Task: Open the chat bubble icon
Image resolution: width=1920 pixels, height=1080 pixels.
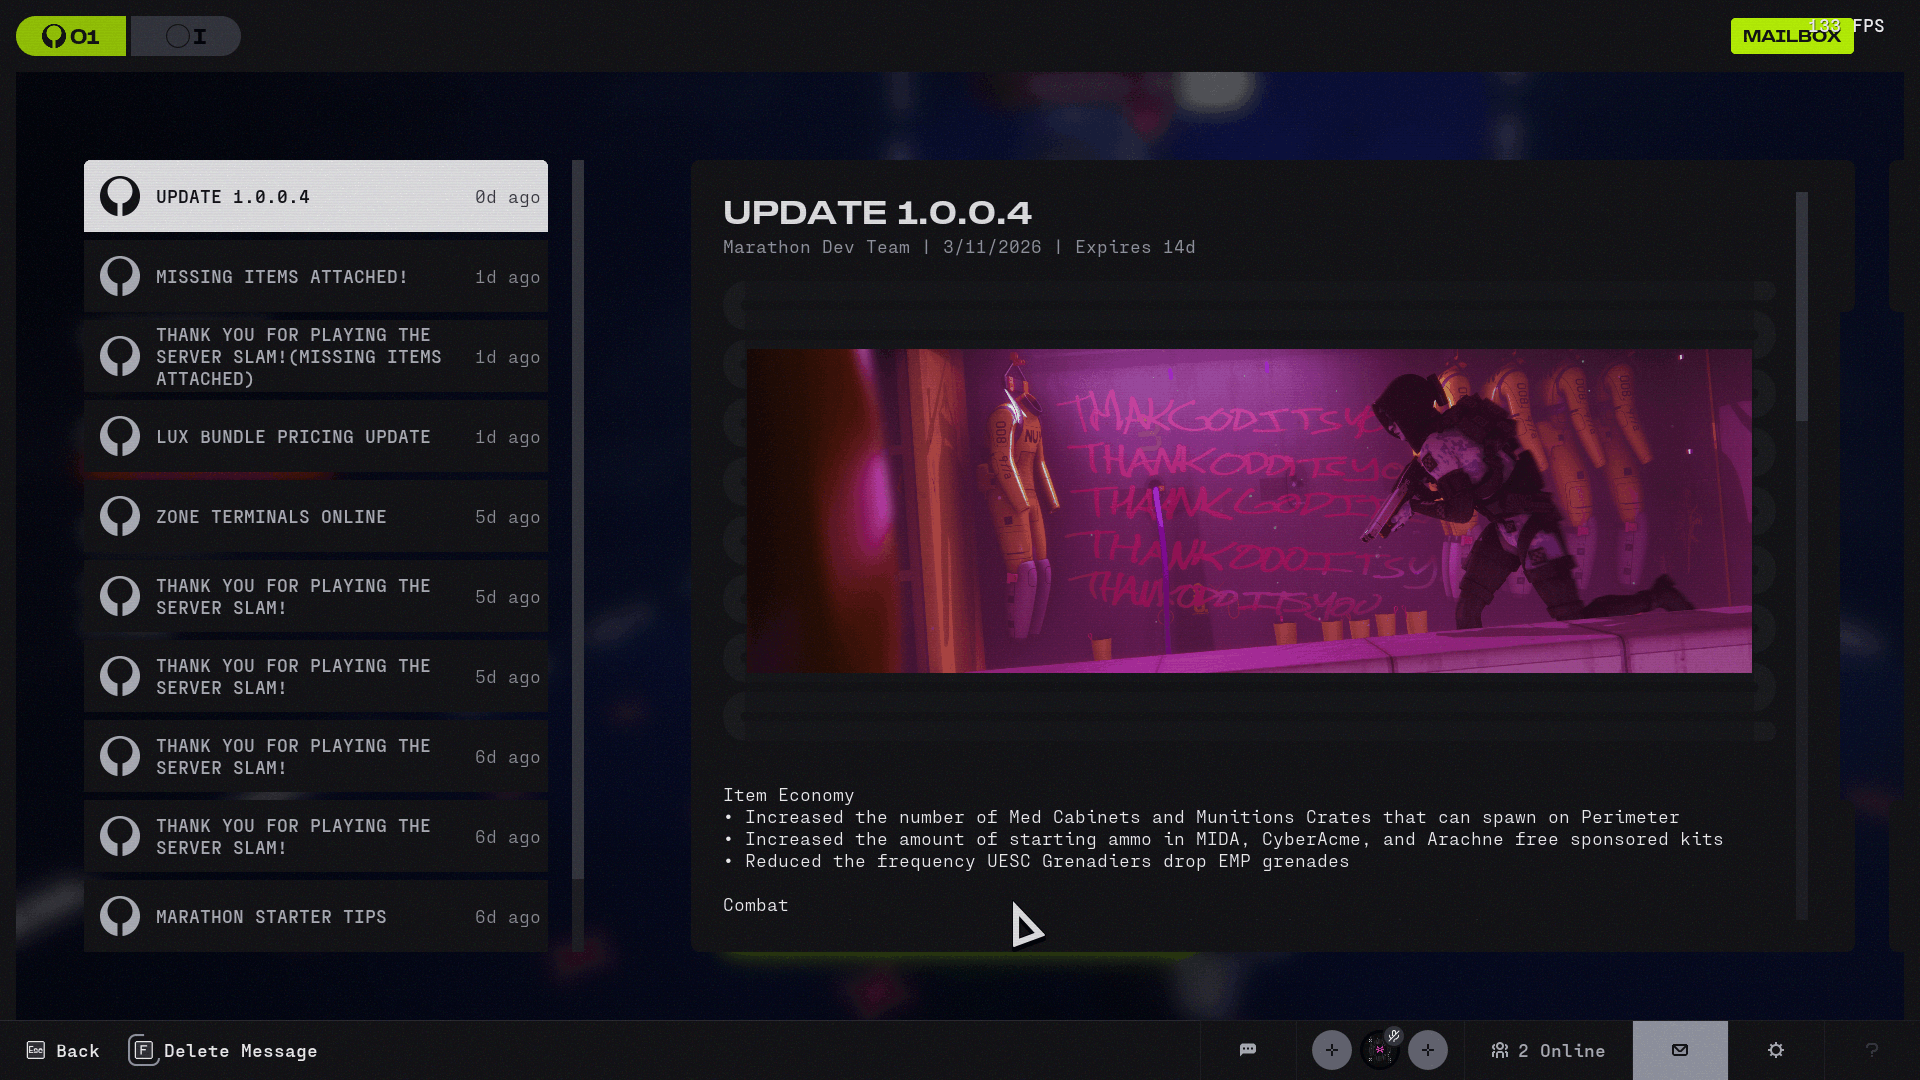Action: coord(1247,1049)
